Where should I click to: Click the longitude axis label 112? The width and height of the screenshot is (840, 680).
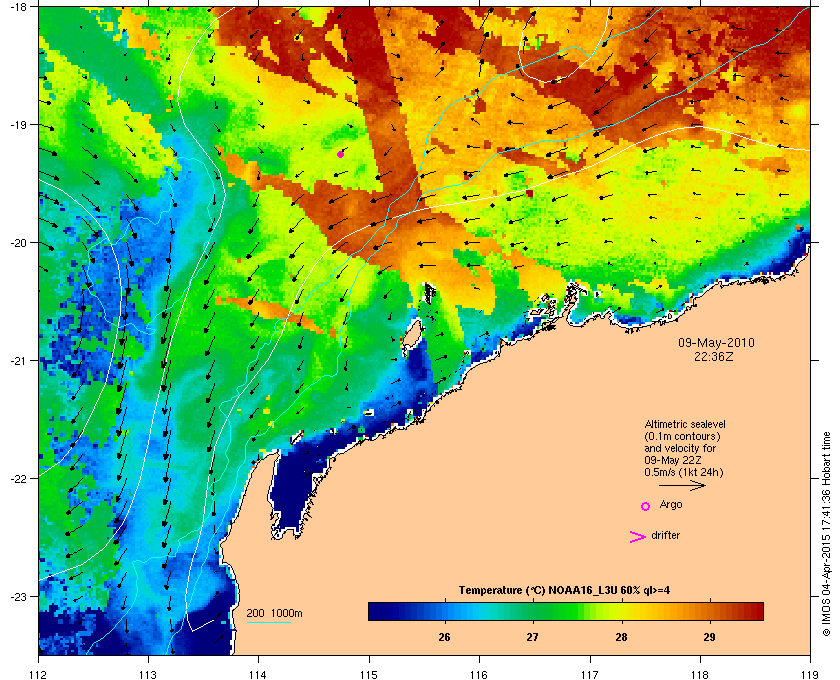pos(38,674)
